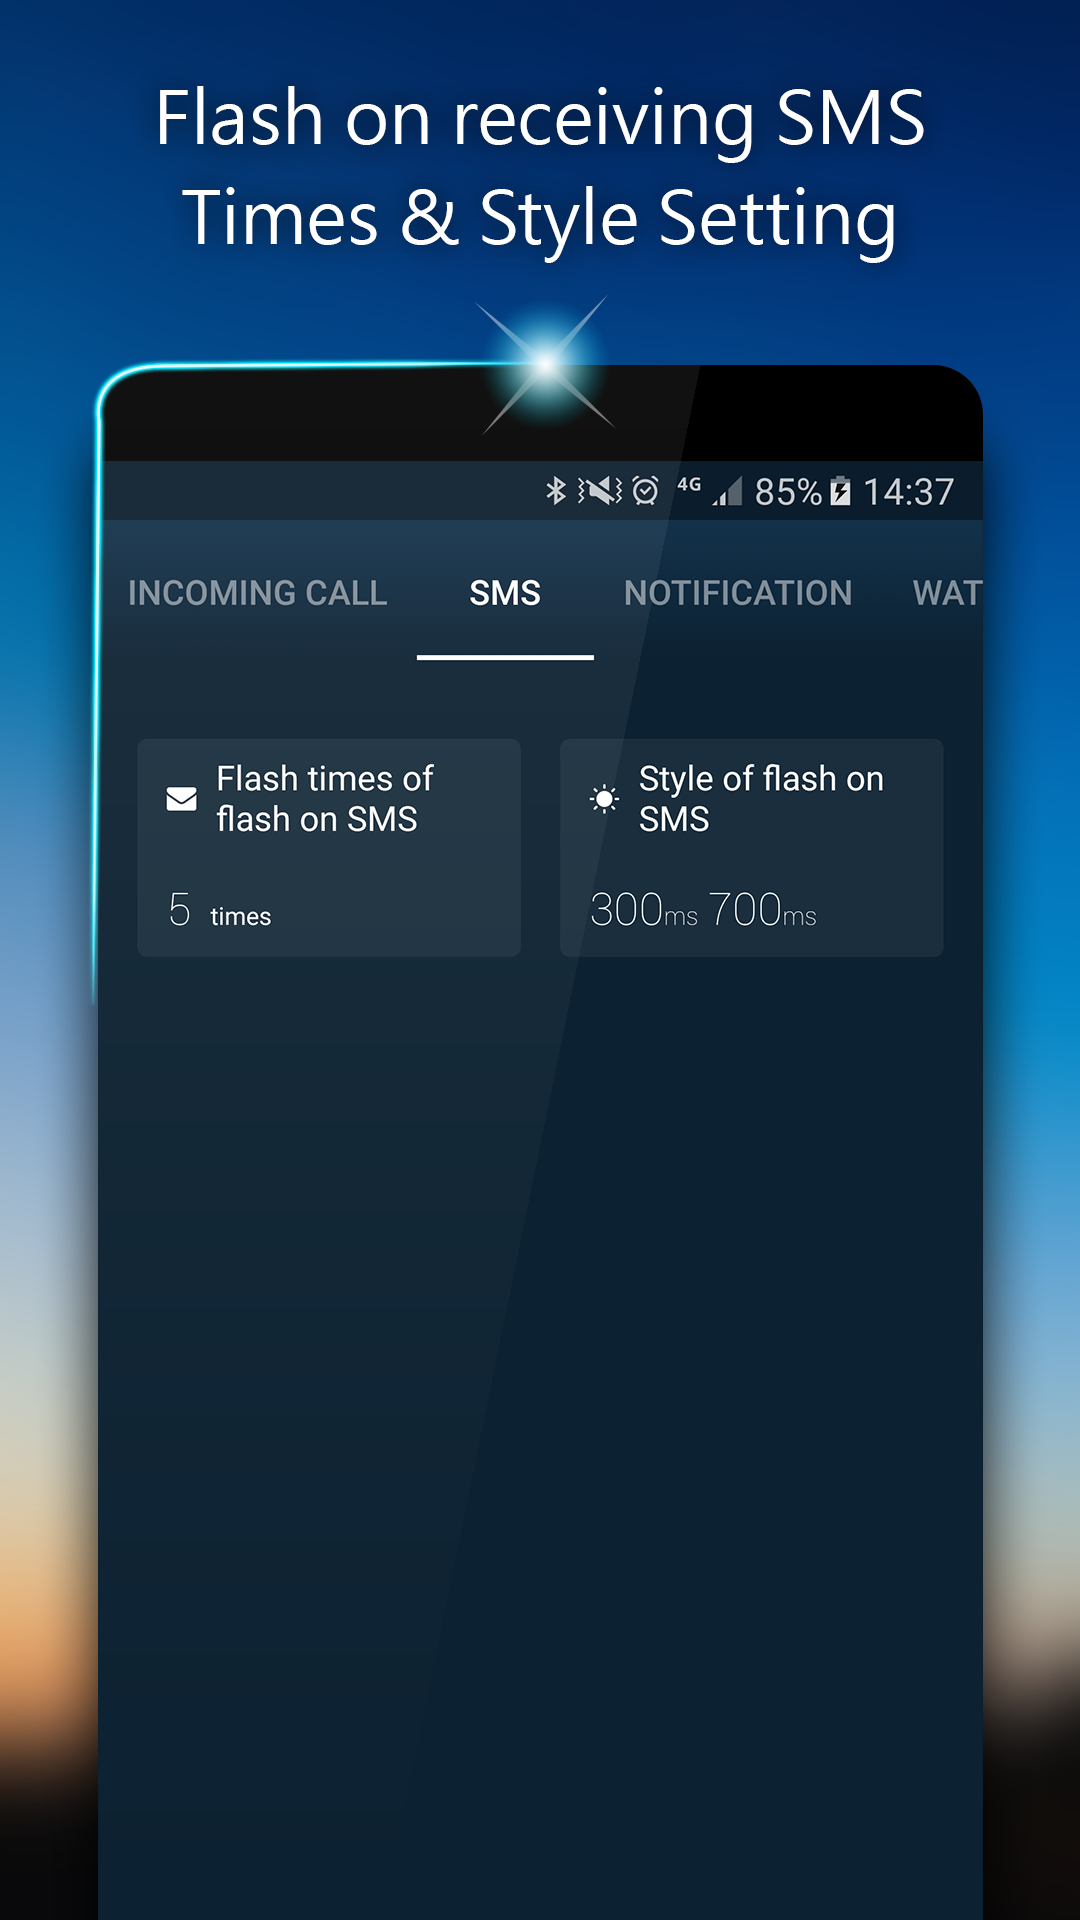Tap the muted vibrate status icon
1080x1920 pixels.
click(600, 491)
